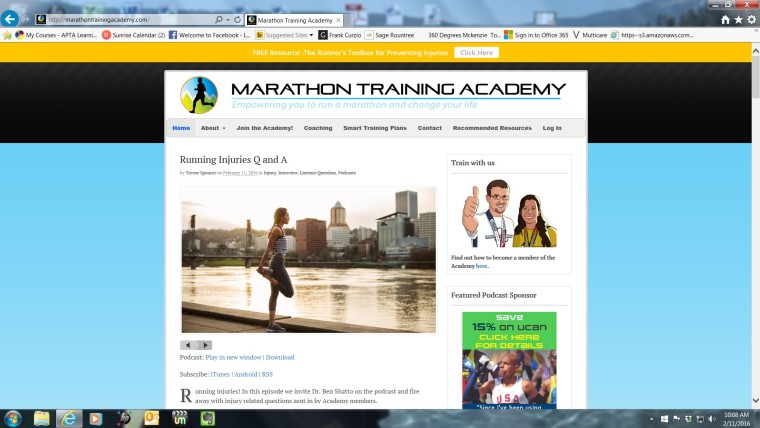760x428 pixels.
Task: Expand the Suggested Sites dropdown arrow
Action: click(311, 35)
